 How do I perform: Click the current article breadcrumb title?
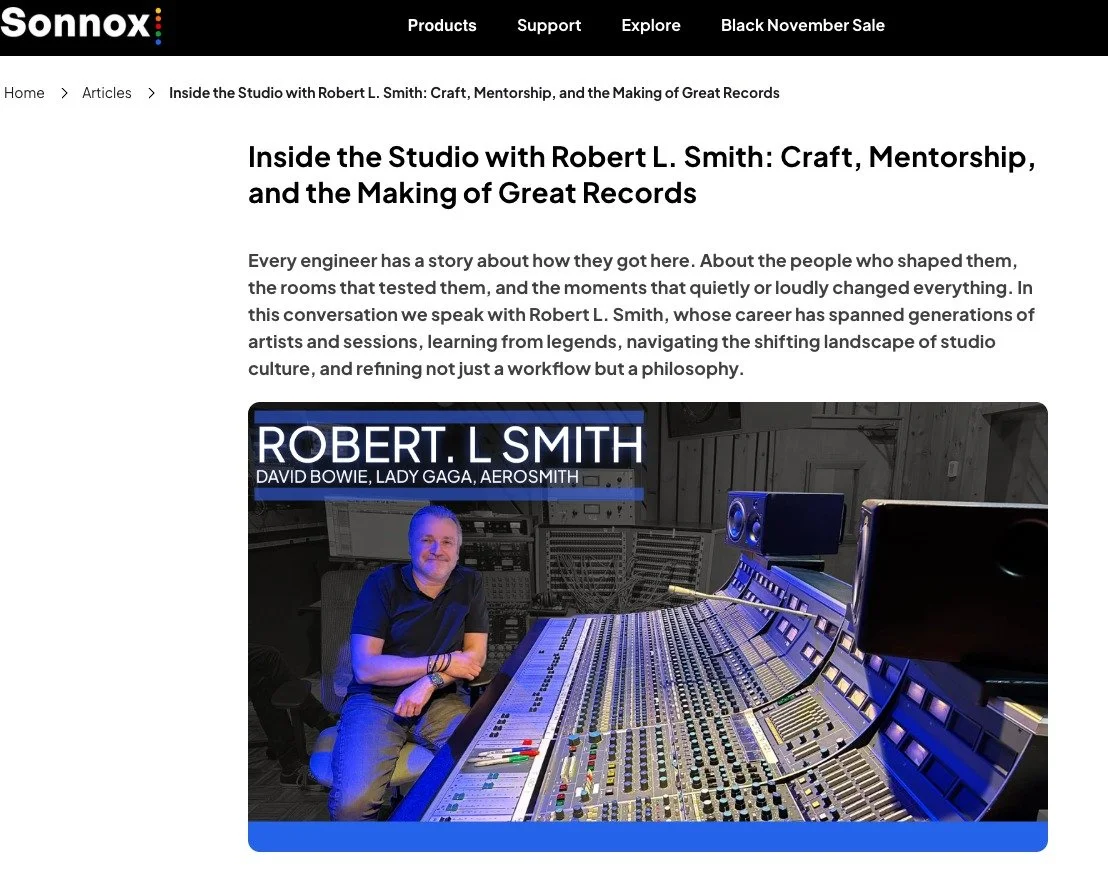click(474, 93)
